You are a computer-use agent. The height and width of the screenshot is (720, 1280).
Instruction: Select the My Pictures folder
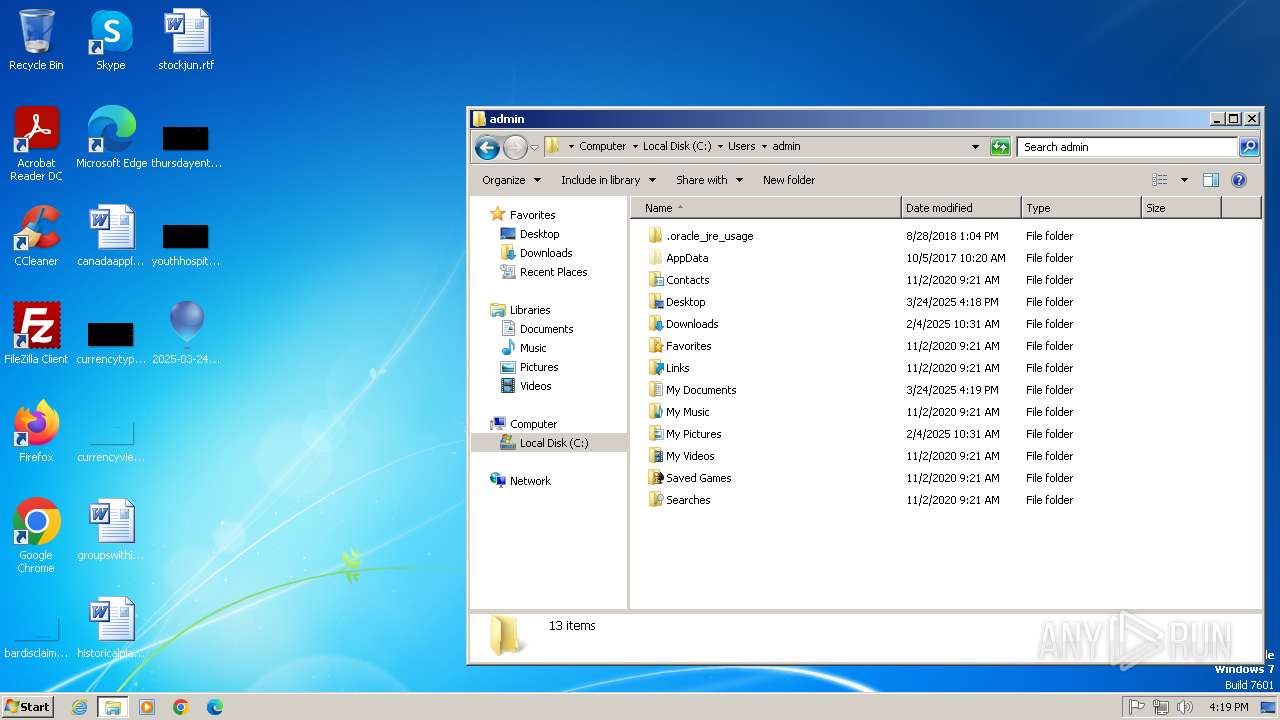693,434
